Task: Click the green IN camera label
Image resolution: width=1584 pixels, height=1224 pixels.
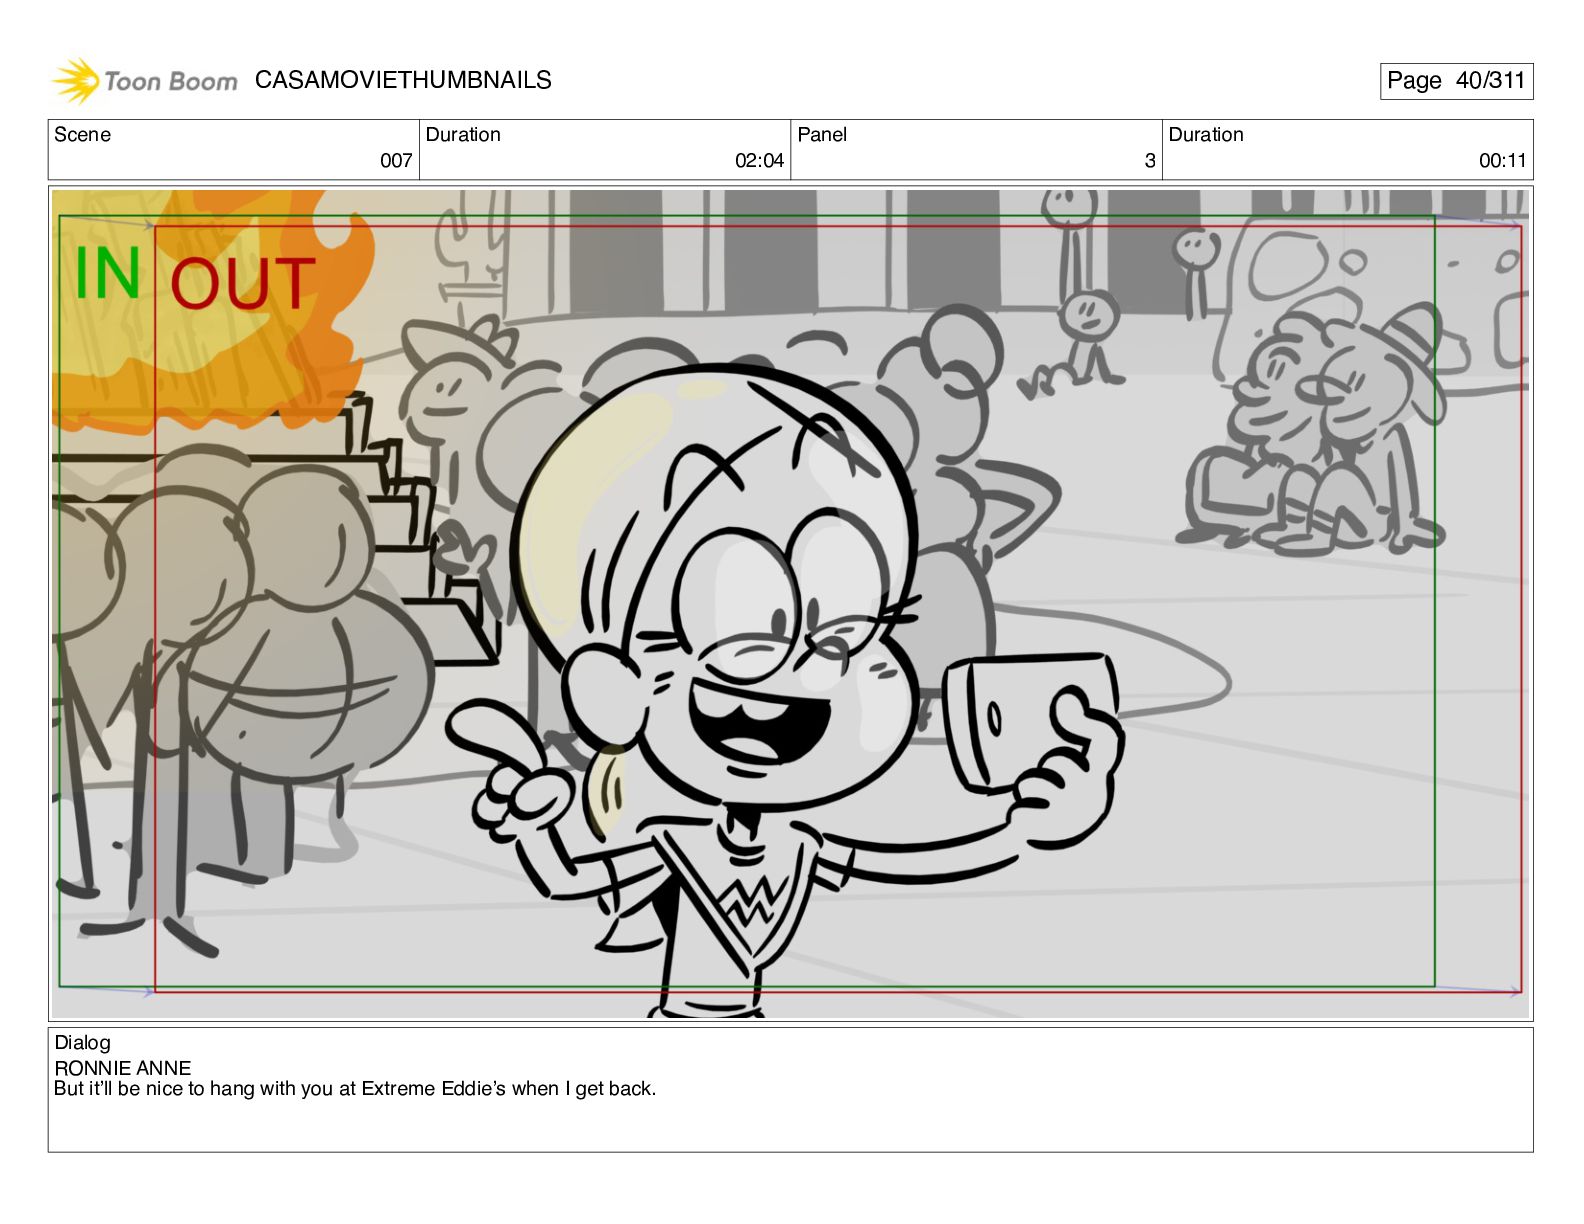Action: click(108, 273)
